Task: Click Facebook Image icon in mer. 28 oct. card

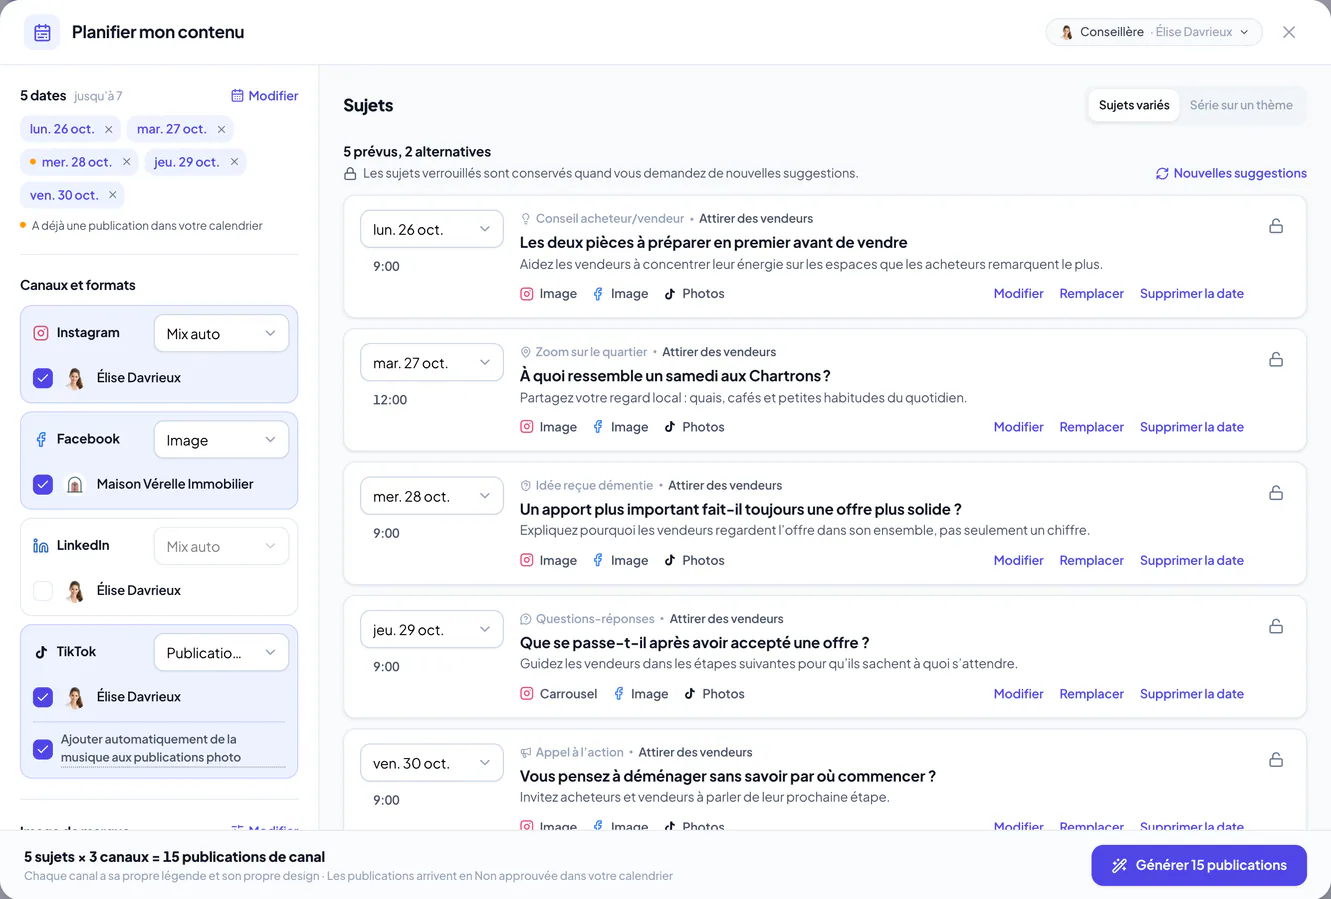Action: pyautogui.click(x=598, y=560)
